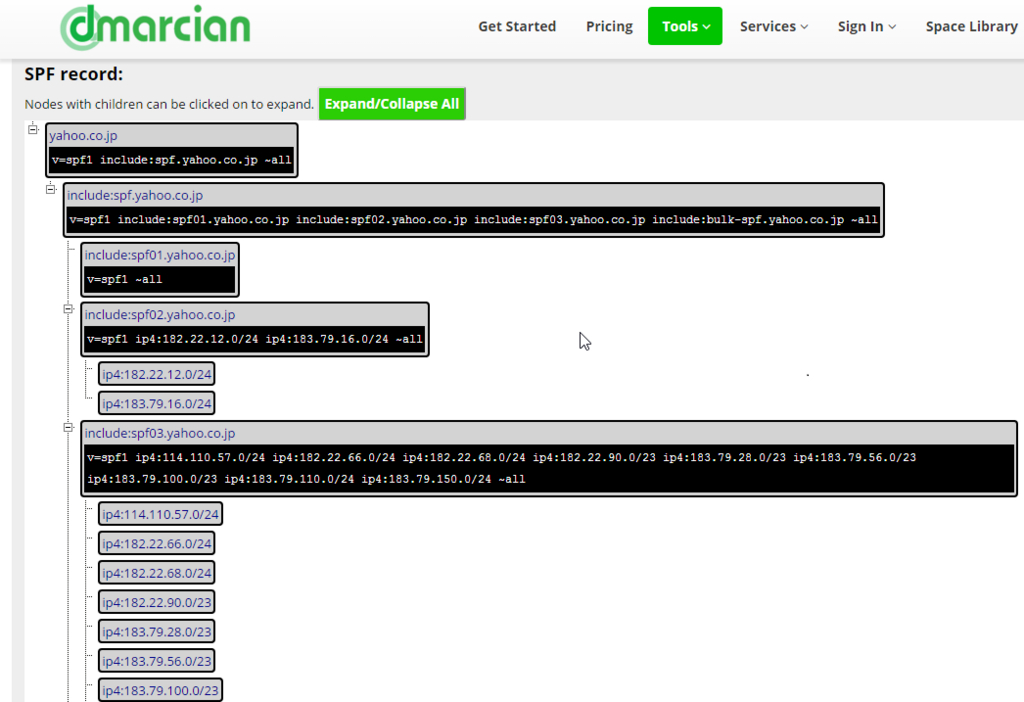This screenshot has height=702, width=1024.
Task: Collapse the include:spf02.yahoo.co.jp node
Action: 68,308
